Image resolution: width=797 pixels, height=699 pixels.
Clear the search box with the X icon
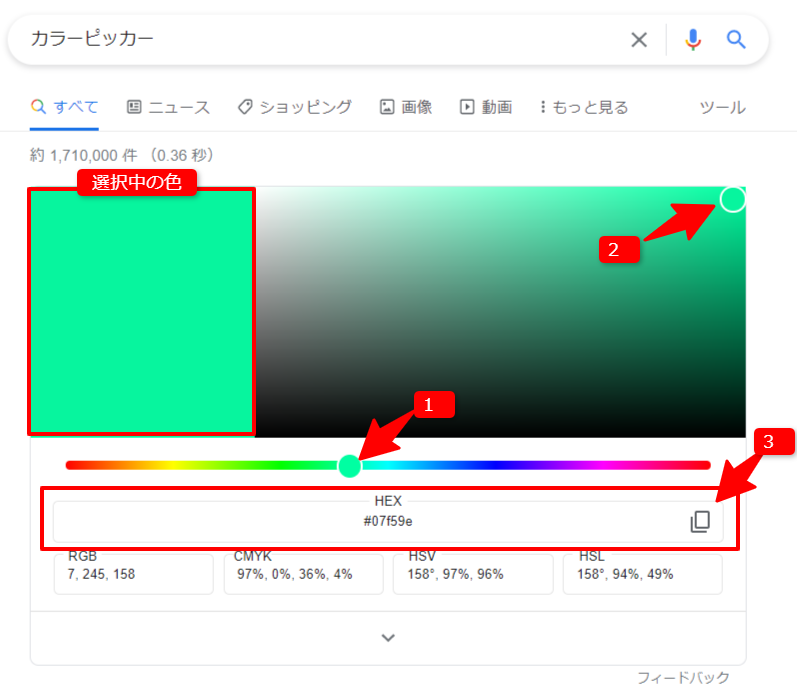(x=639, y=40)
